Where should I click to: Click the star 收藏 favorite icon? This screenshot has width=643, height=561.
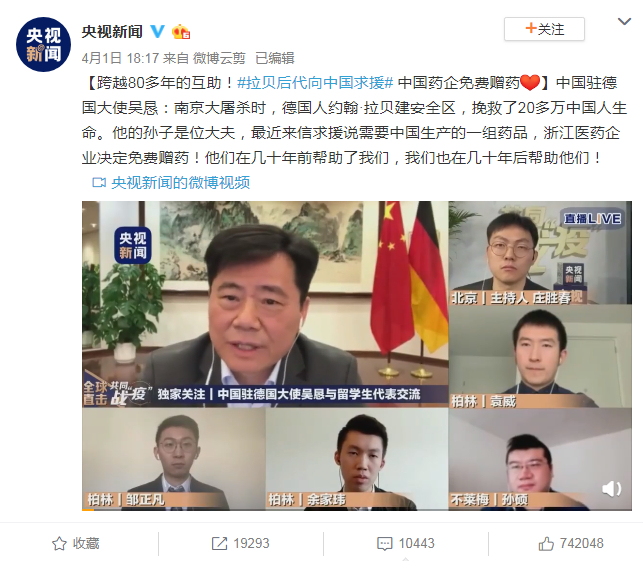click(x=59, y=544)
